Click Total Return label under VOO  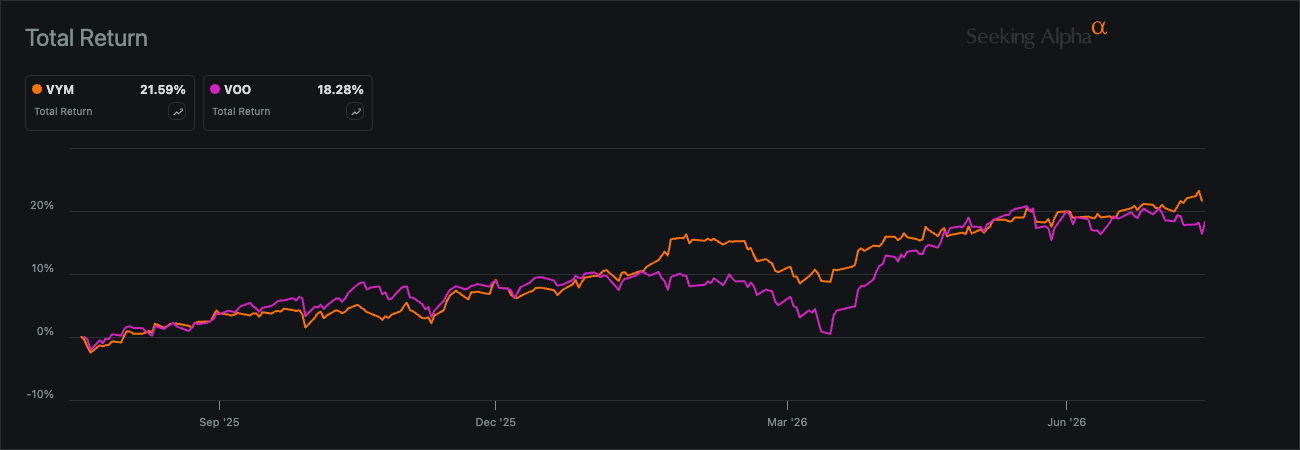241,112
